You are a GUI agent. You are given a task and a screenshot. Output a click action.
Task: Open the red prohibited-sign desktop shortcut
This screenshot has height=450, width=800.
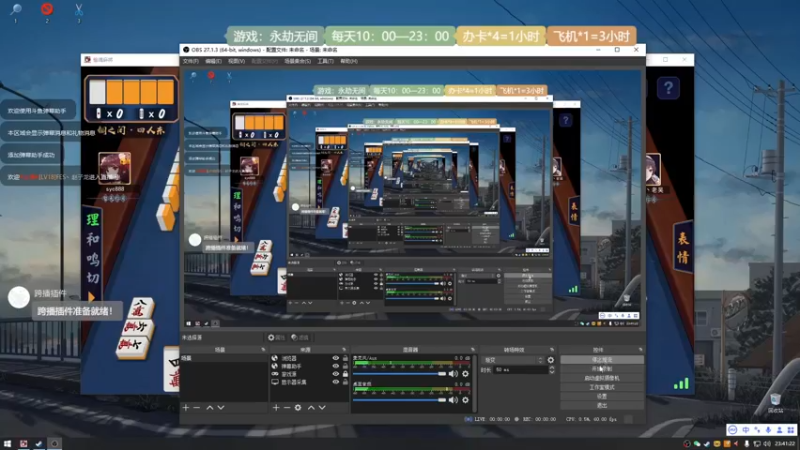(x=47, y=9)
